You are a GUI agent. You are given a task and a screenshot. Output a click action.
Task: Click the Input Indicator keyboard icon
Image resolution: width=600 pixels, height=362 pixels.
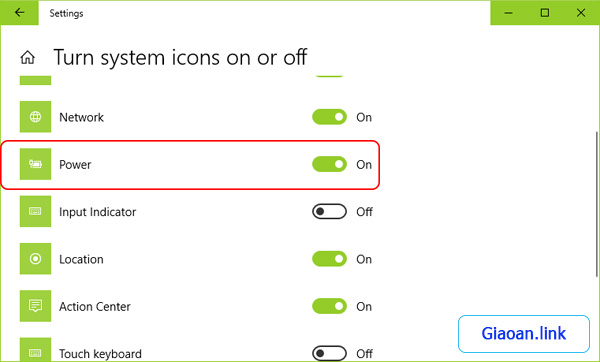click(35, 211)
